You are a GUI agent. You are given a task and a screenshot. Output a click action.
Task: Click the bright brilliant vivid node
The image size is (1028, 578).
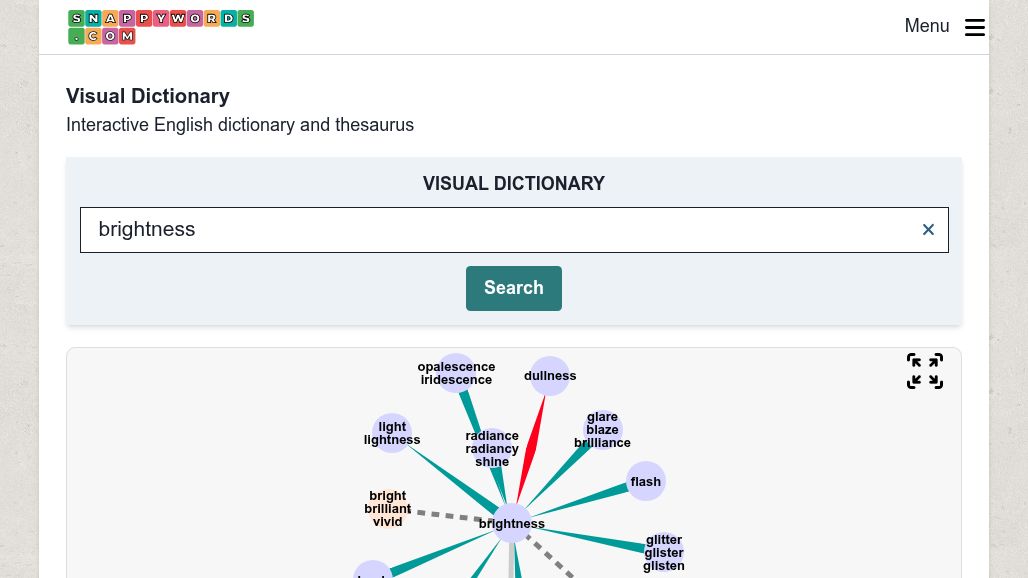(x=388, y=508)
